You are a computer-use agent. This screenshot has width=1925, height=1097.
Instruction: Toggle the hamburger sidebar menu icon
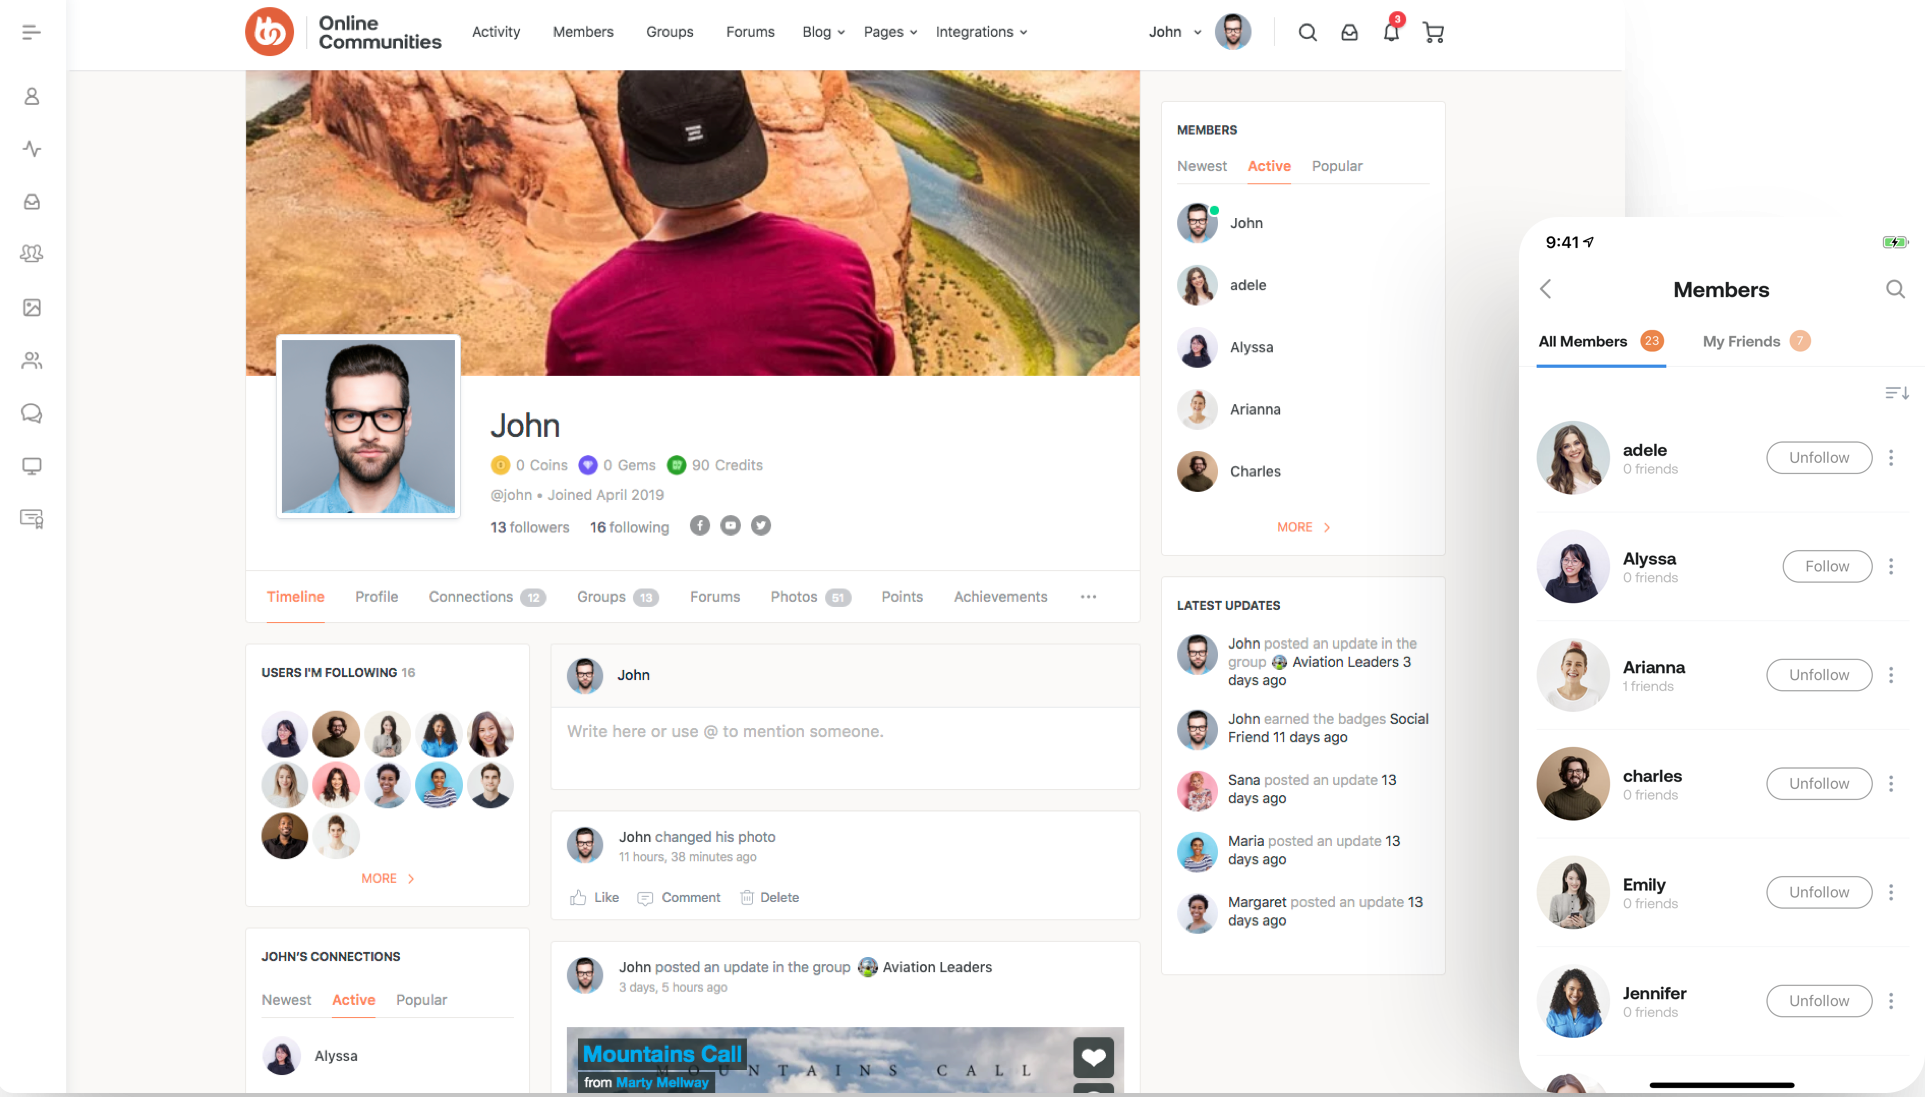pyautogui.click(x=31, y=32)
